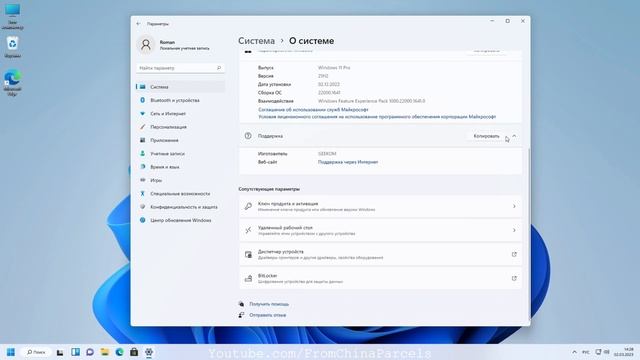
Task: Click the settings page vertical scrollbar
Action: click(x=529, y=233)
